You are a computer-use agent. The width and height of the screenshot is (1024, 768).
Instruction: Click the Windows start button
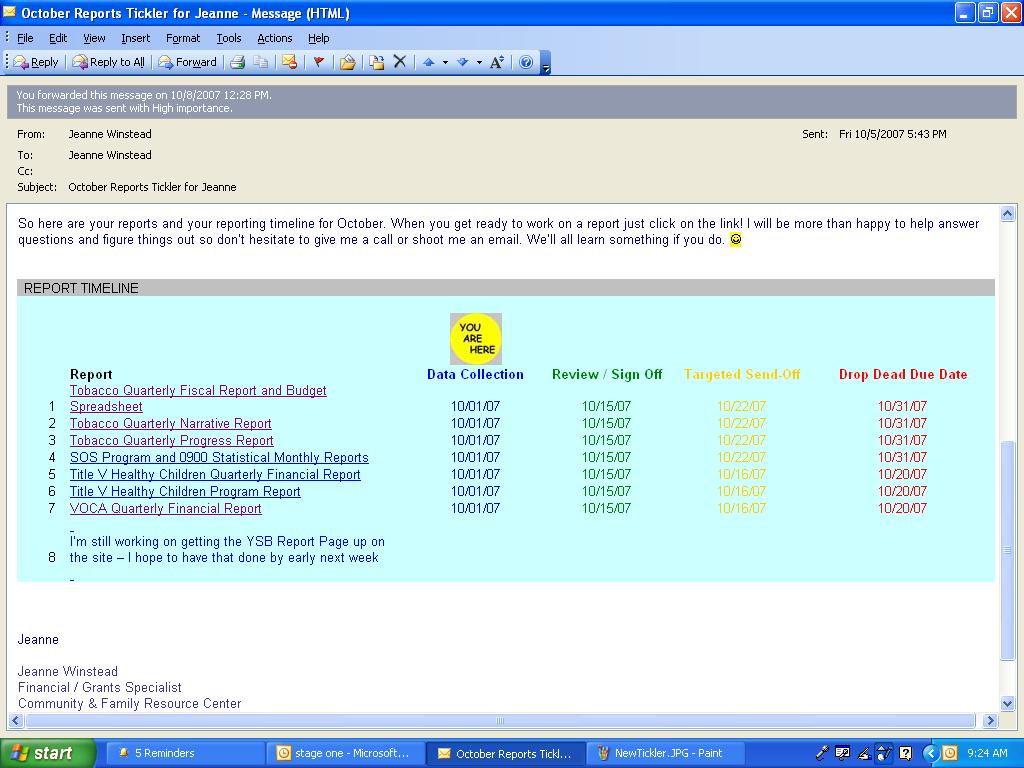tap(48, 753)
